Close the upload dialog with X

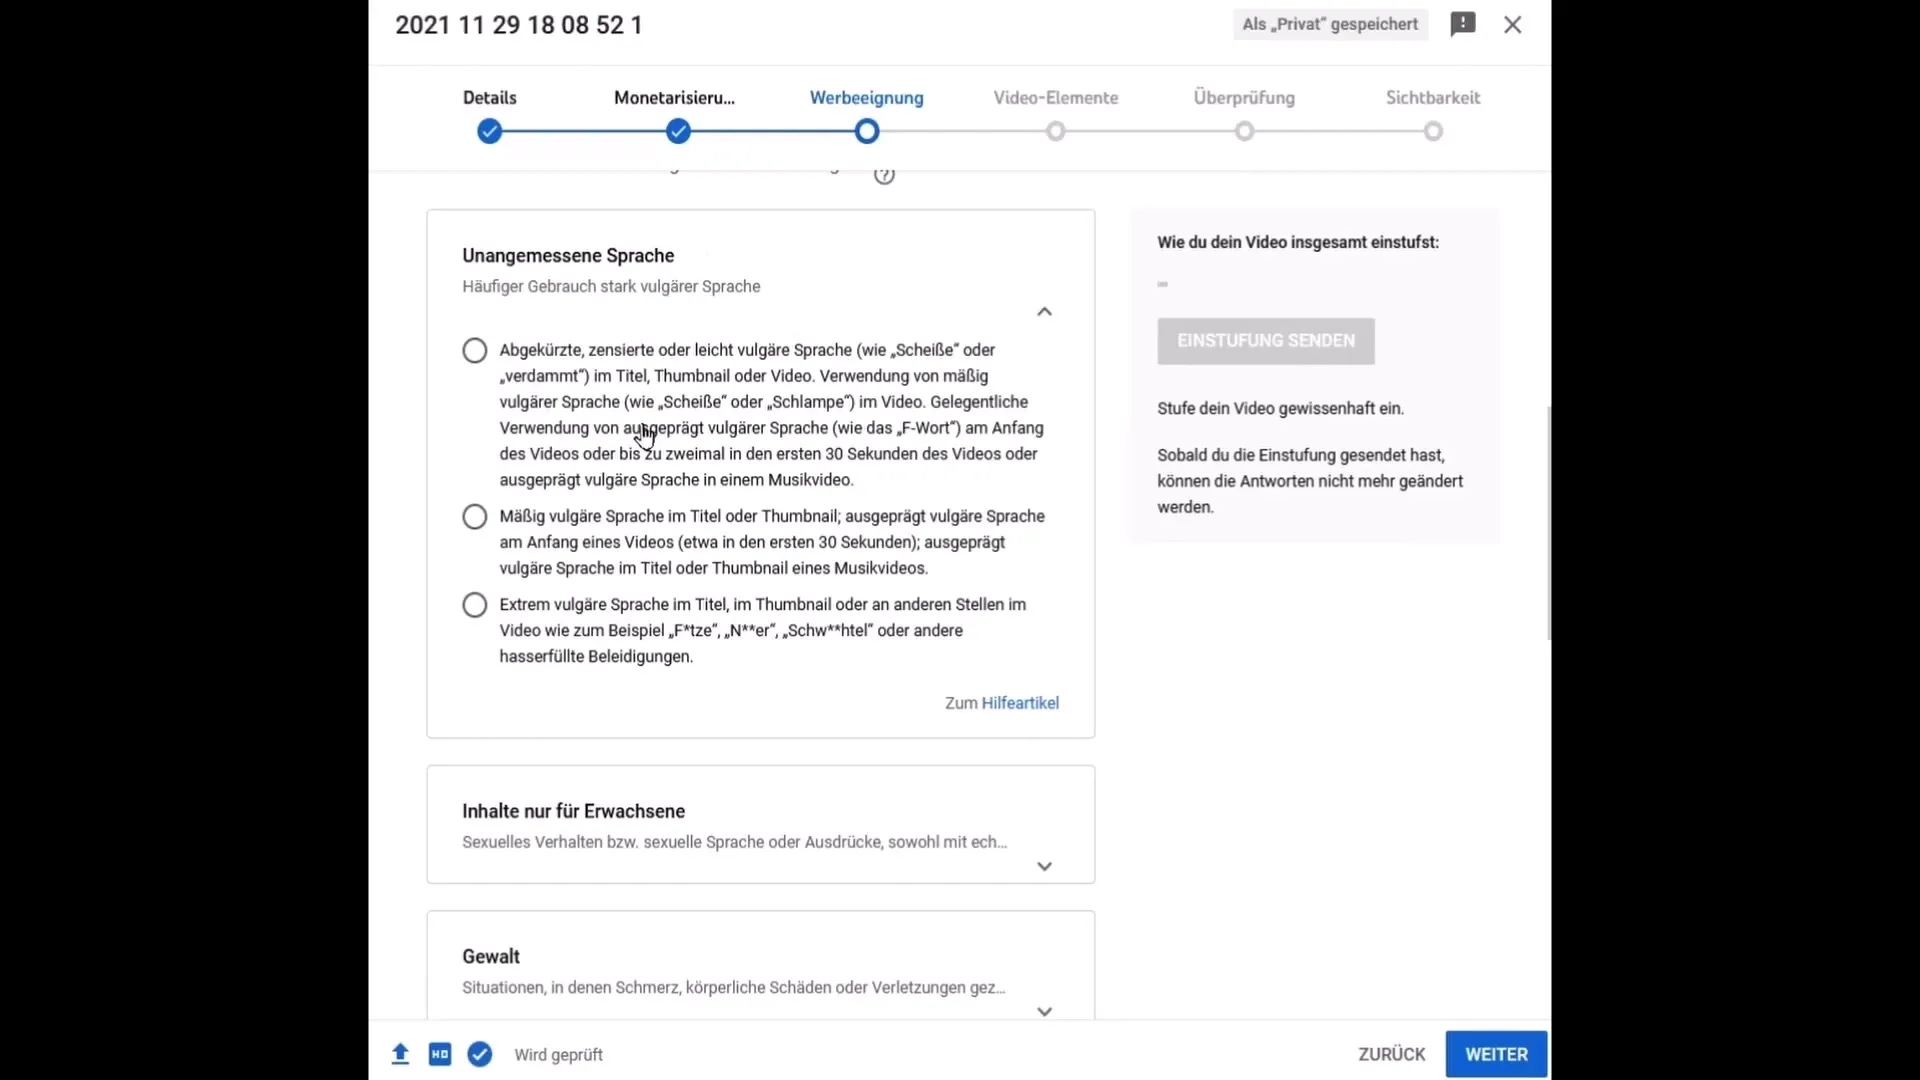coord(1512,25)
